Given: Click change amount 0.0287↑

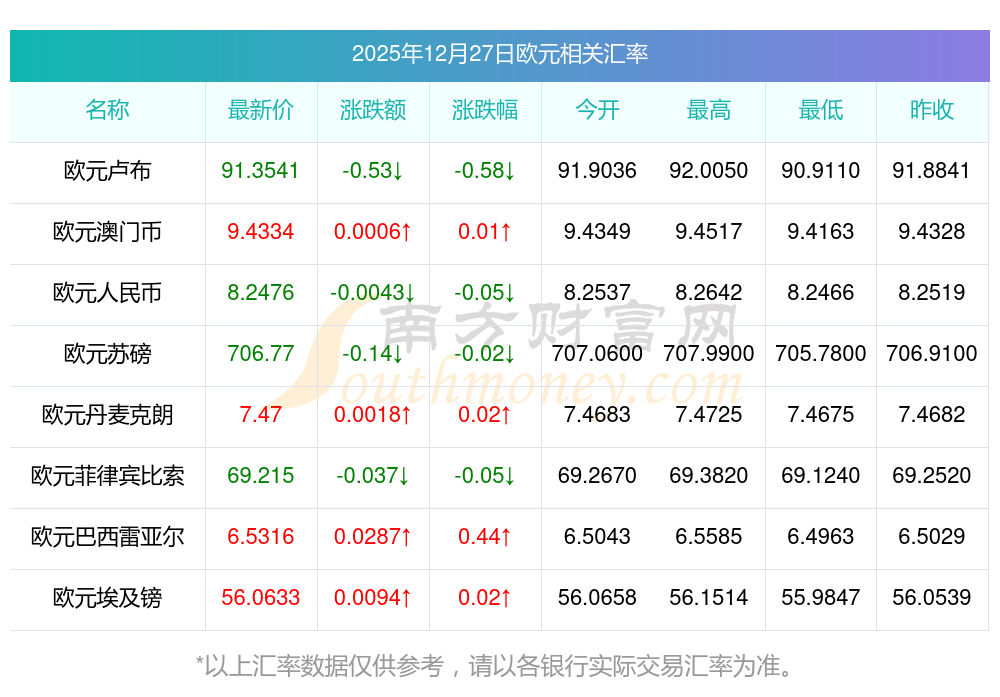Looking at the screenshot, I should [x=372, y=536].
